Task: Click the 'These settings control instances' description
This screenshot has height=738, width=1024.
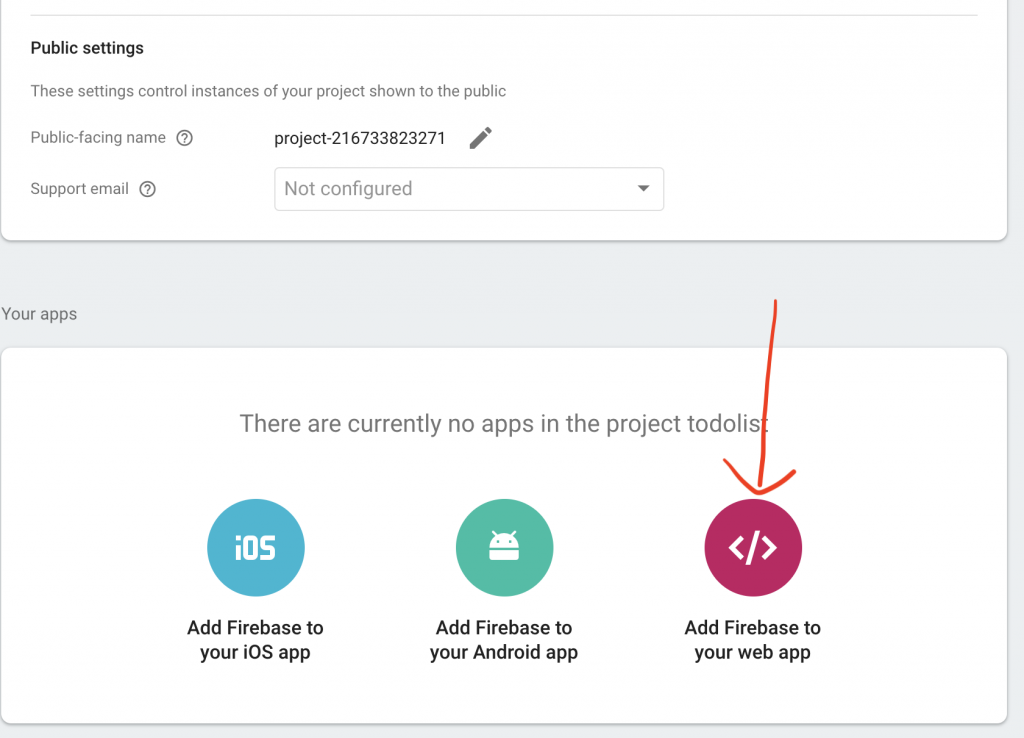Action: point(268,91)
